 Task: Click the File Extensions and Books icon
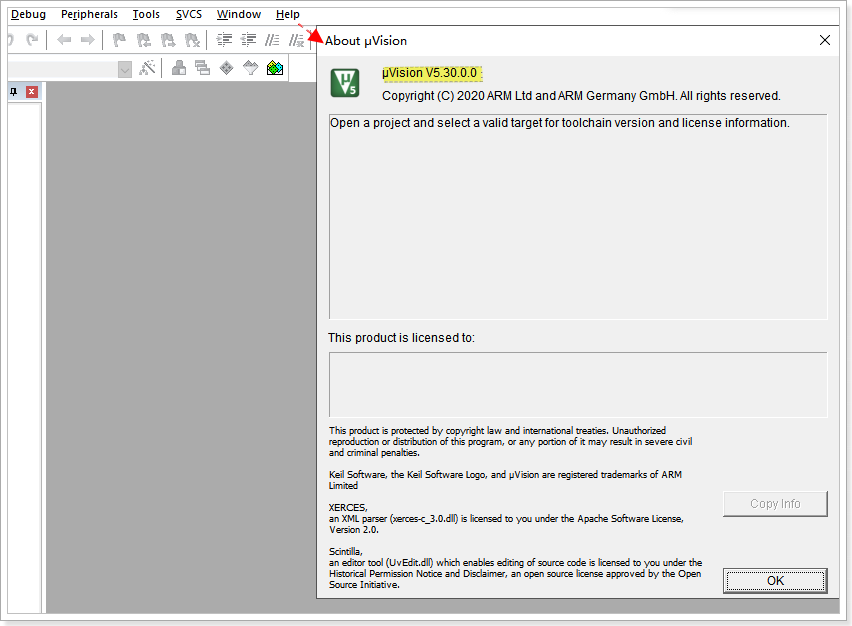pyautogui.click(x=179, y=68)
